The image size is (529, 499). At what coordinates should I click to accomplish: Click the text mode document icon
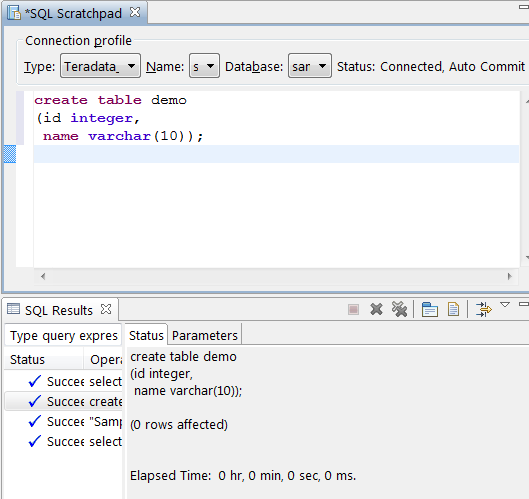[x=453, y=309]
